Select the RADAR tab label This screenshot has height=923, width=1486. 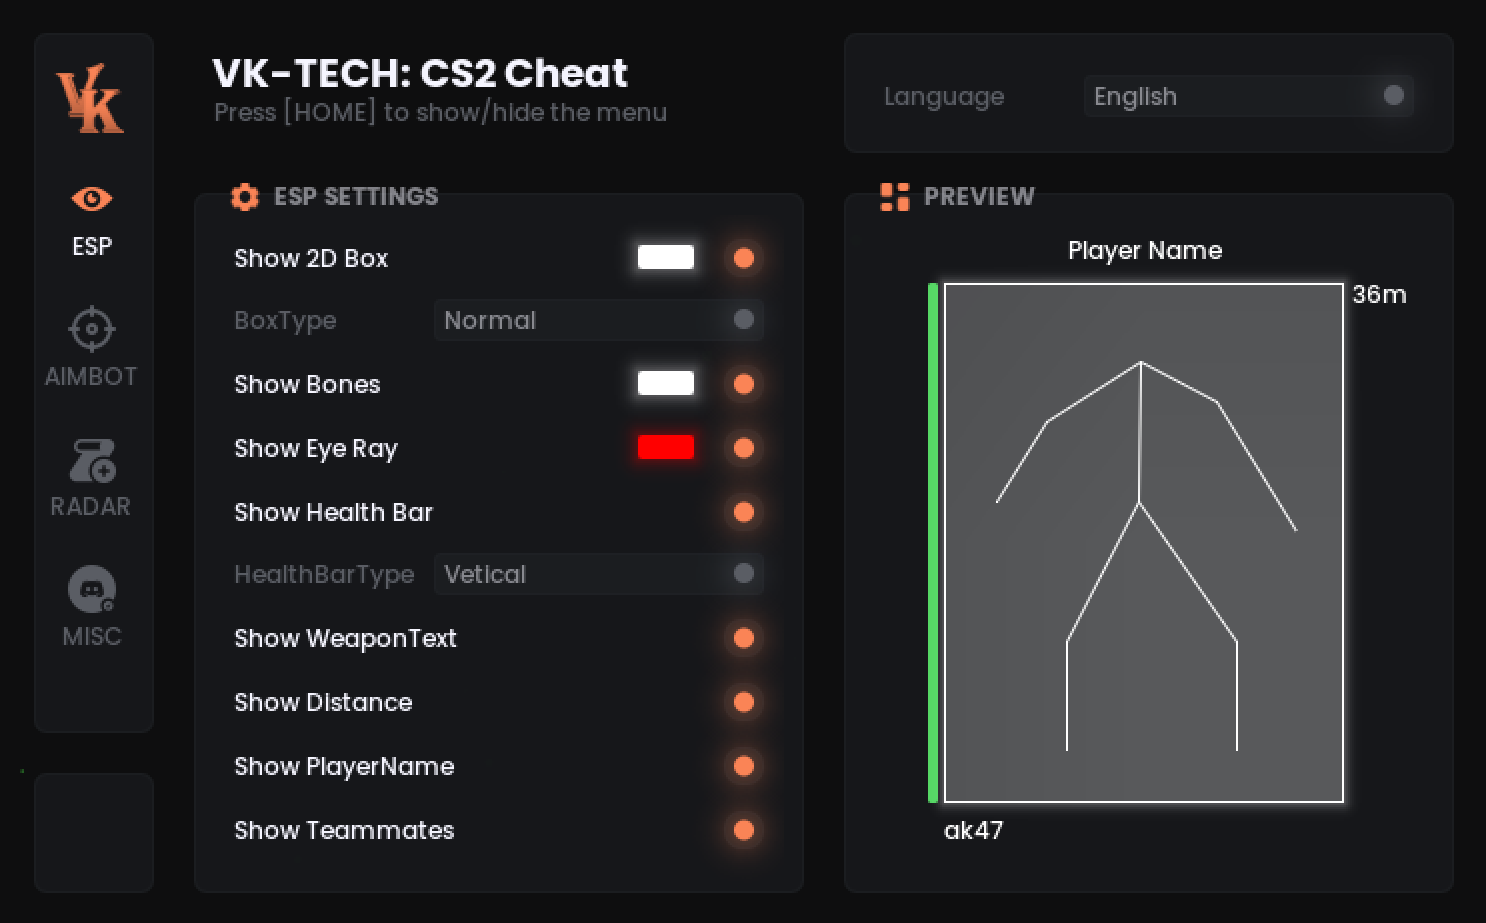click(x=91, y=507)
